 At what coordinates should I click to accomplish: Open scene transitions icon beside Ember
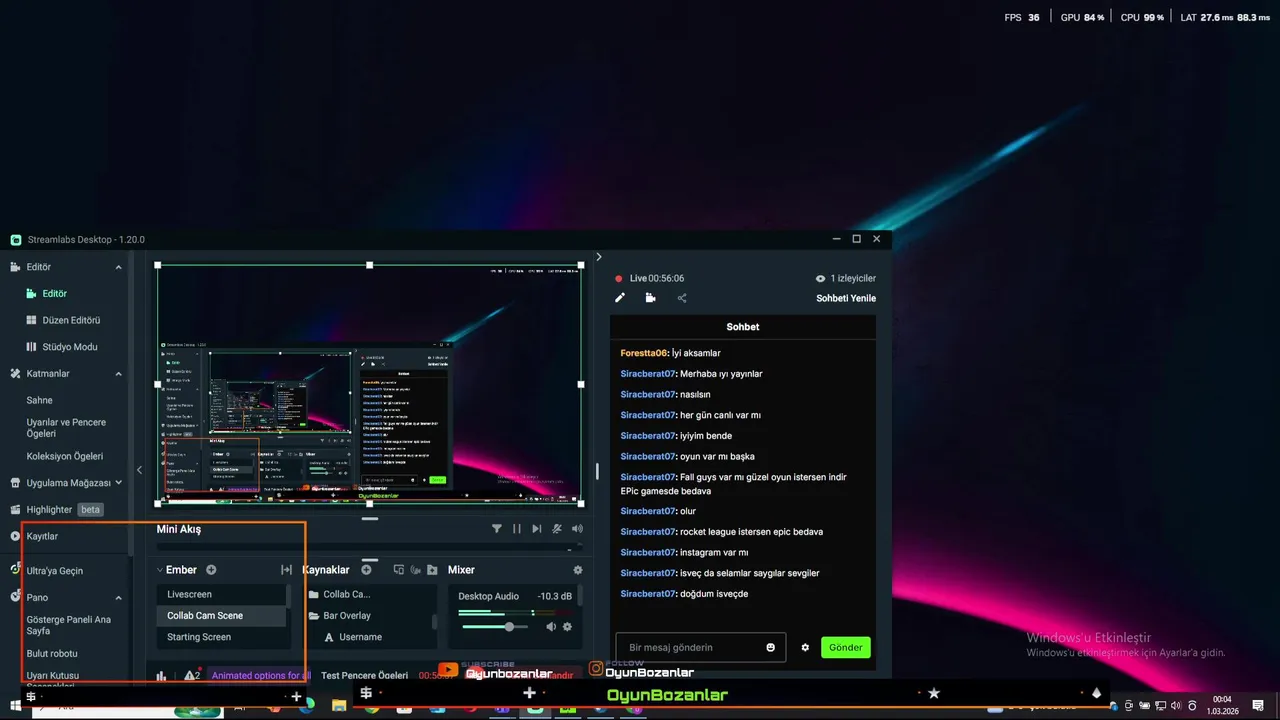click(x=287, y=570)
